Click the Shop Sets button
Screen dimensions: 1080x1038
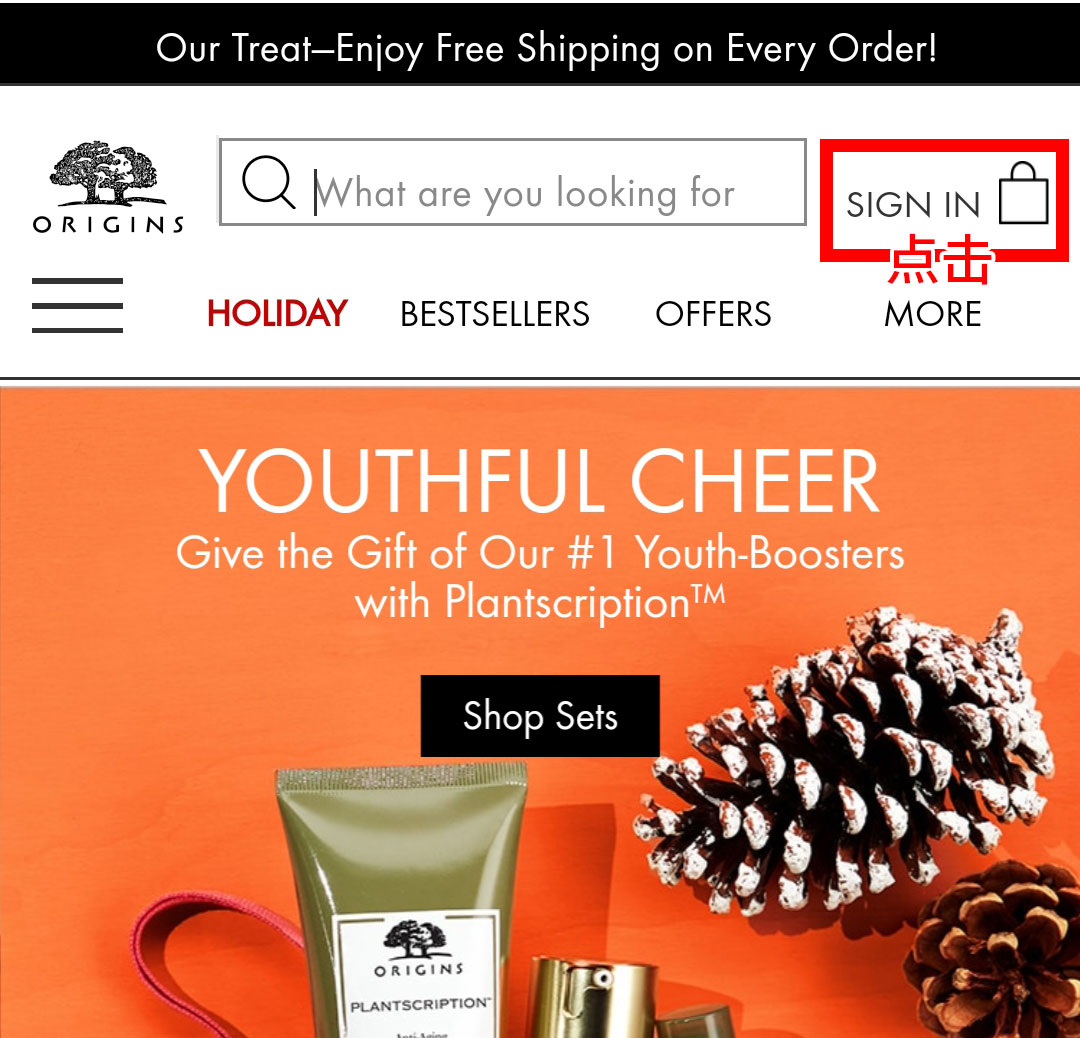[540, 716]
